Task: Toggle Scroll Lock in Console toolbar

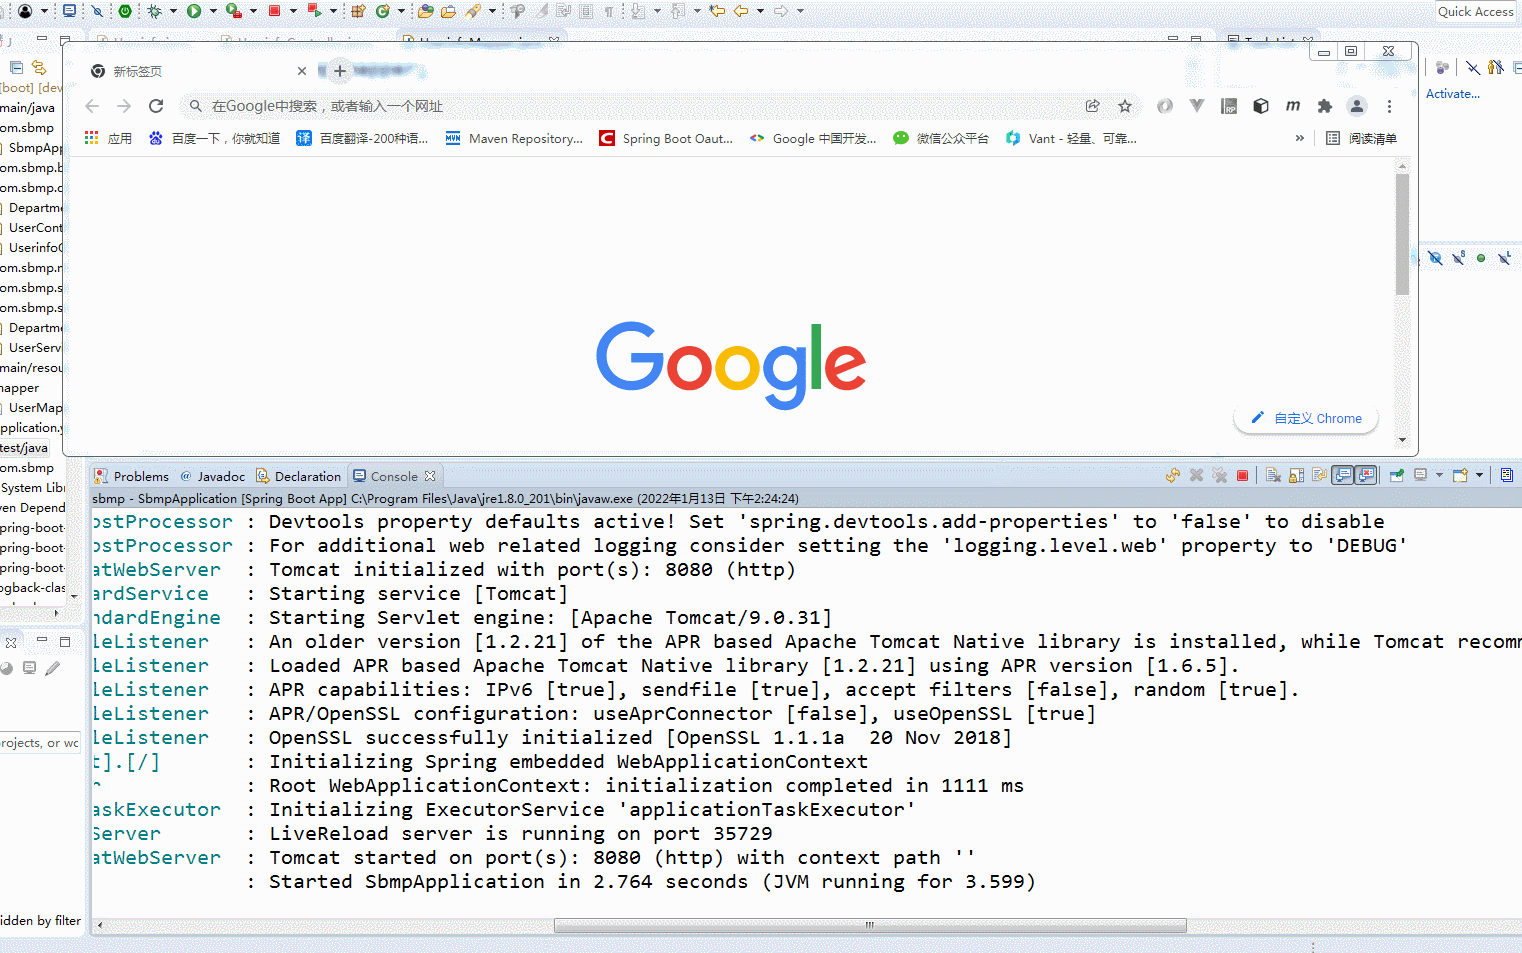Action: click(1296, 476)
